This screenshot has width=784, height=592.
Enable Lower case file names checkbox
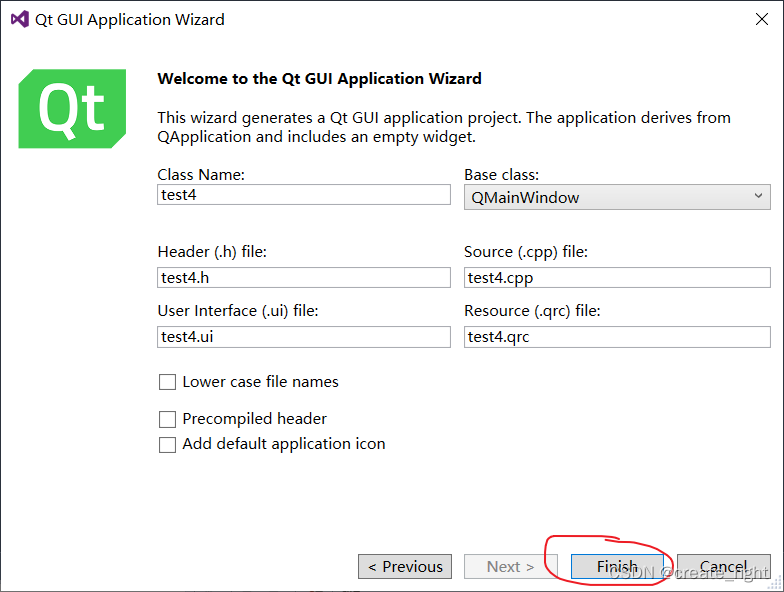coord(167,382)
